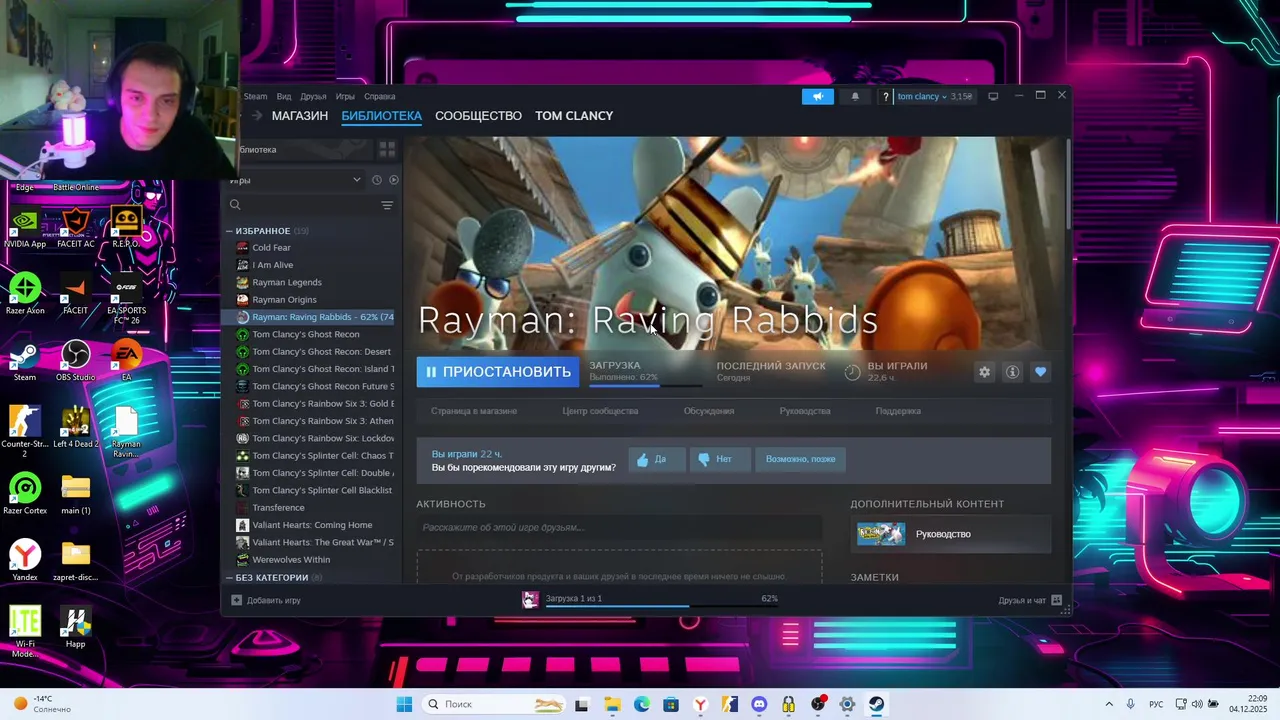Screen dimensions: 1280x720
Task: Open Steam announcements megaphone icon
Action: click(817, 96)
